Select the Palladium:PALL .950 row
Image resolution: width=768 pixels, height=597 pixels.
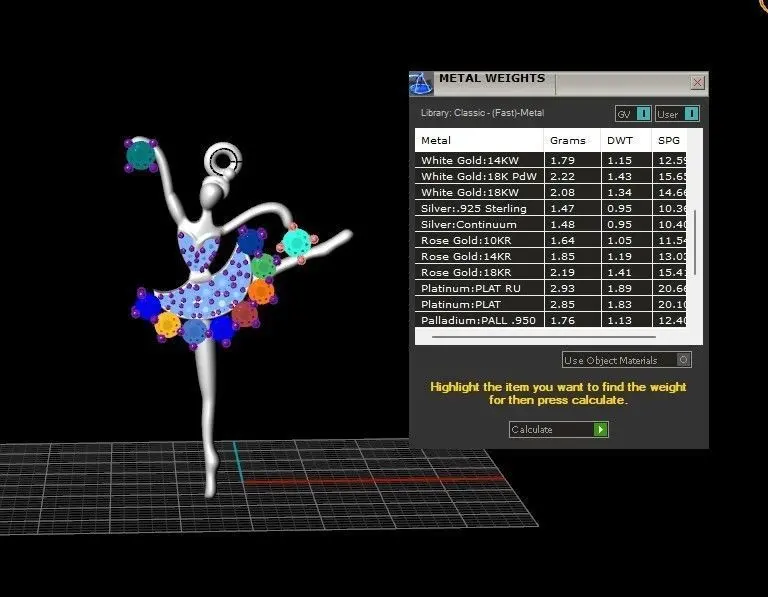[551, 320]
